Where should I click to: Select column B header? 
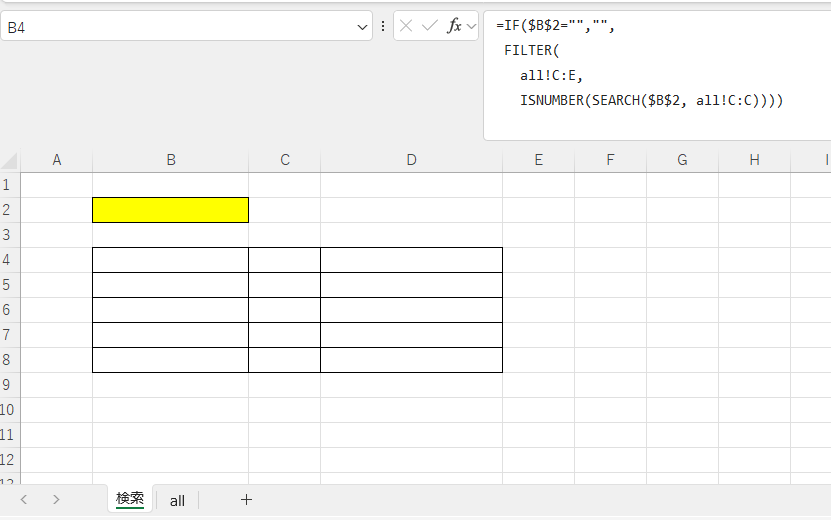[x=170, y=160]
